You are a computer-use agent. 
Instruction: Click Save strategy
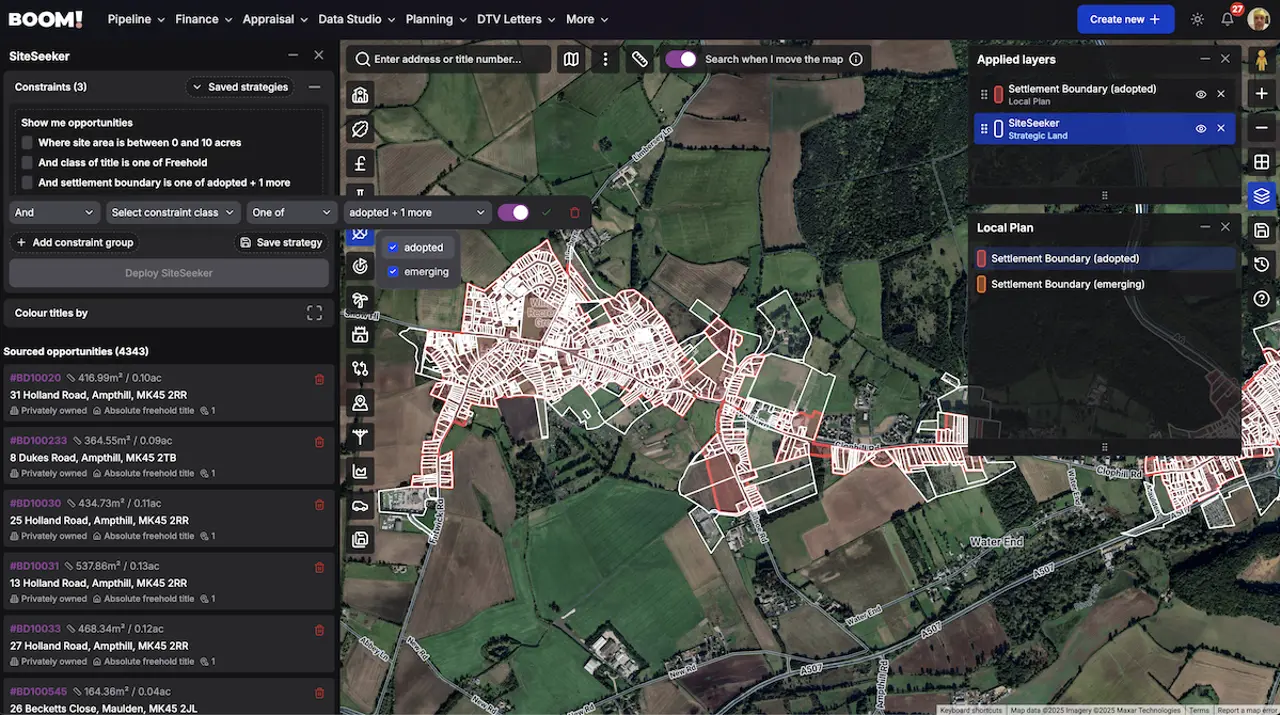pos(282,242)
